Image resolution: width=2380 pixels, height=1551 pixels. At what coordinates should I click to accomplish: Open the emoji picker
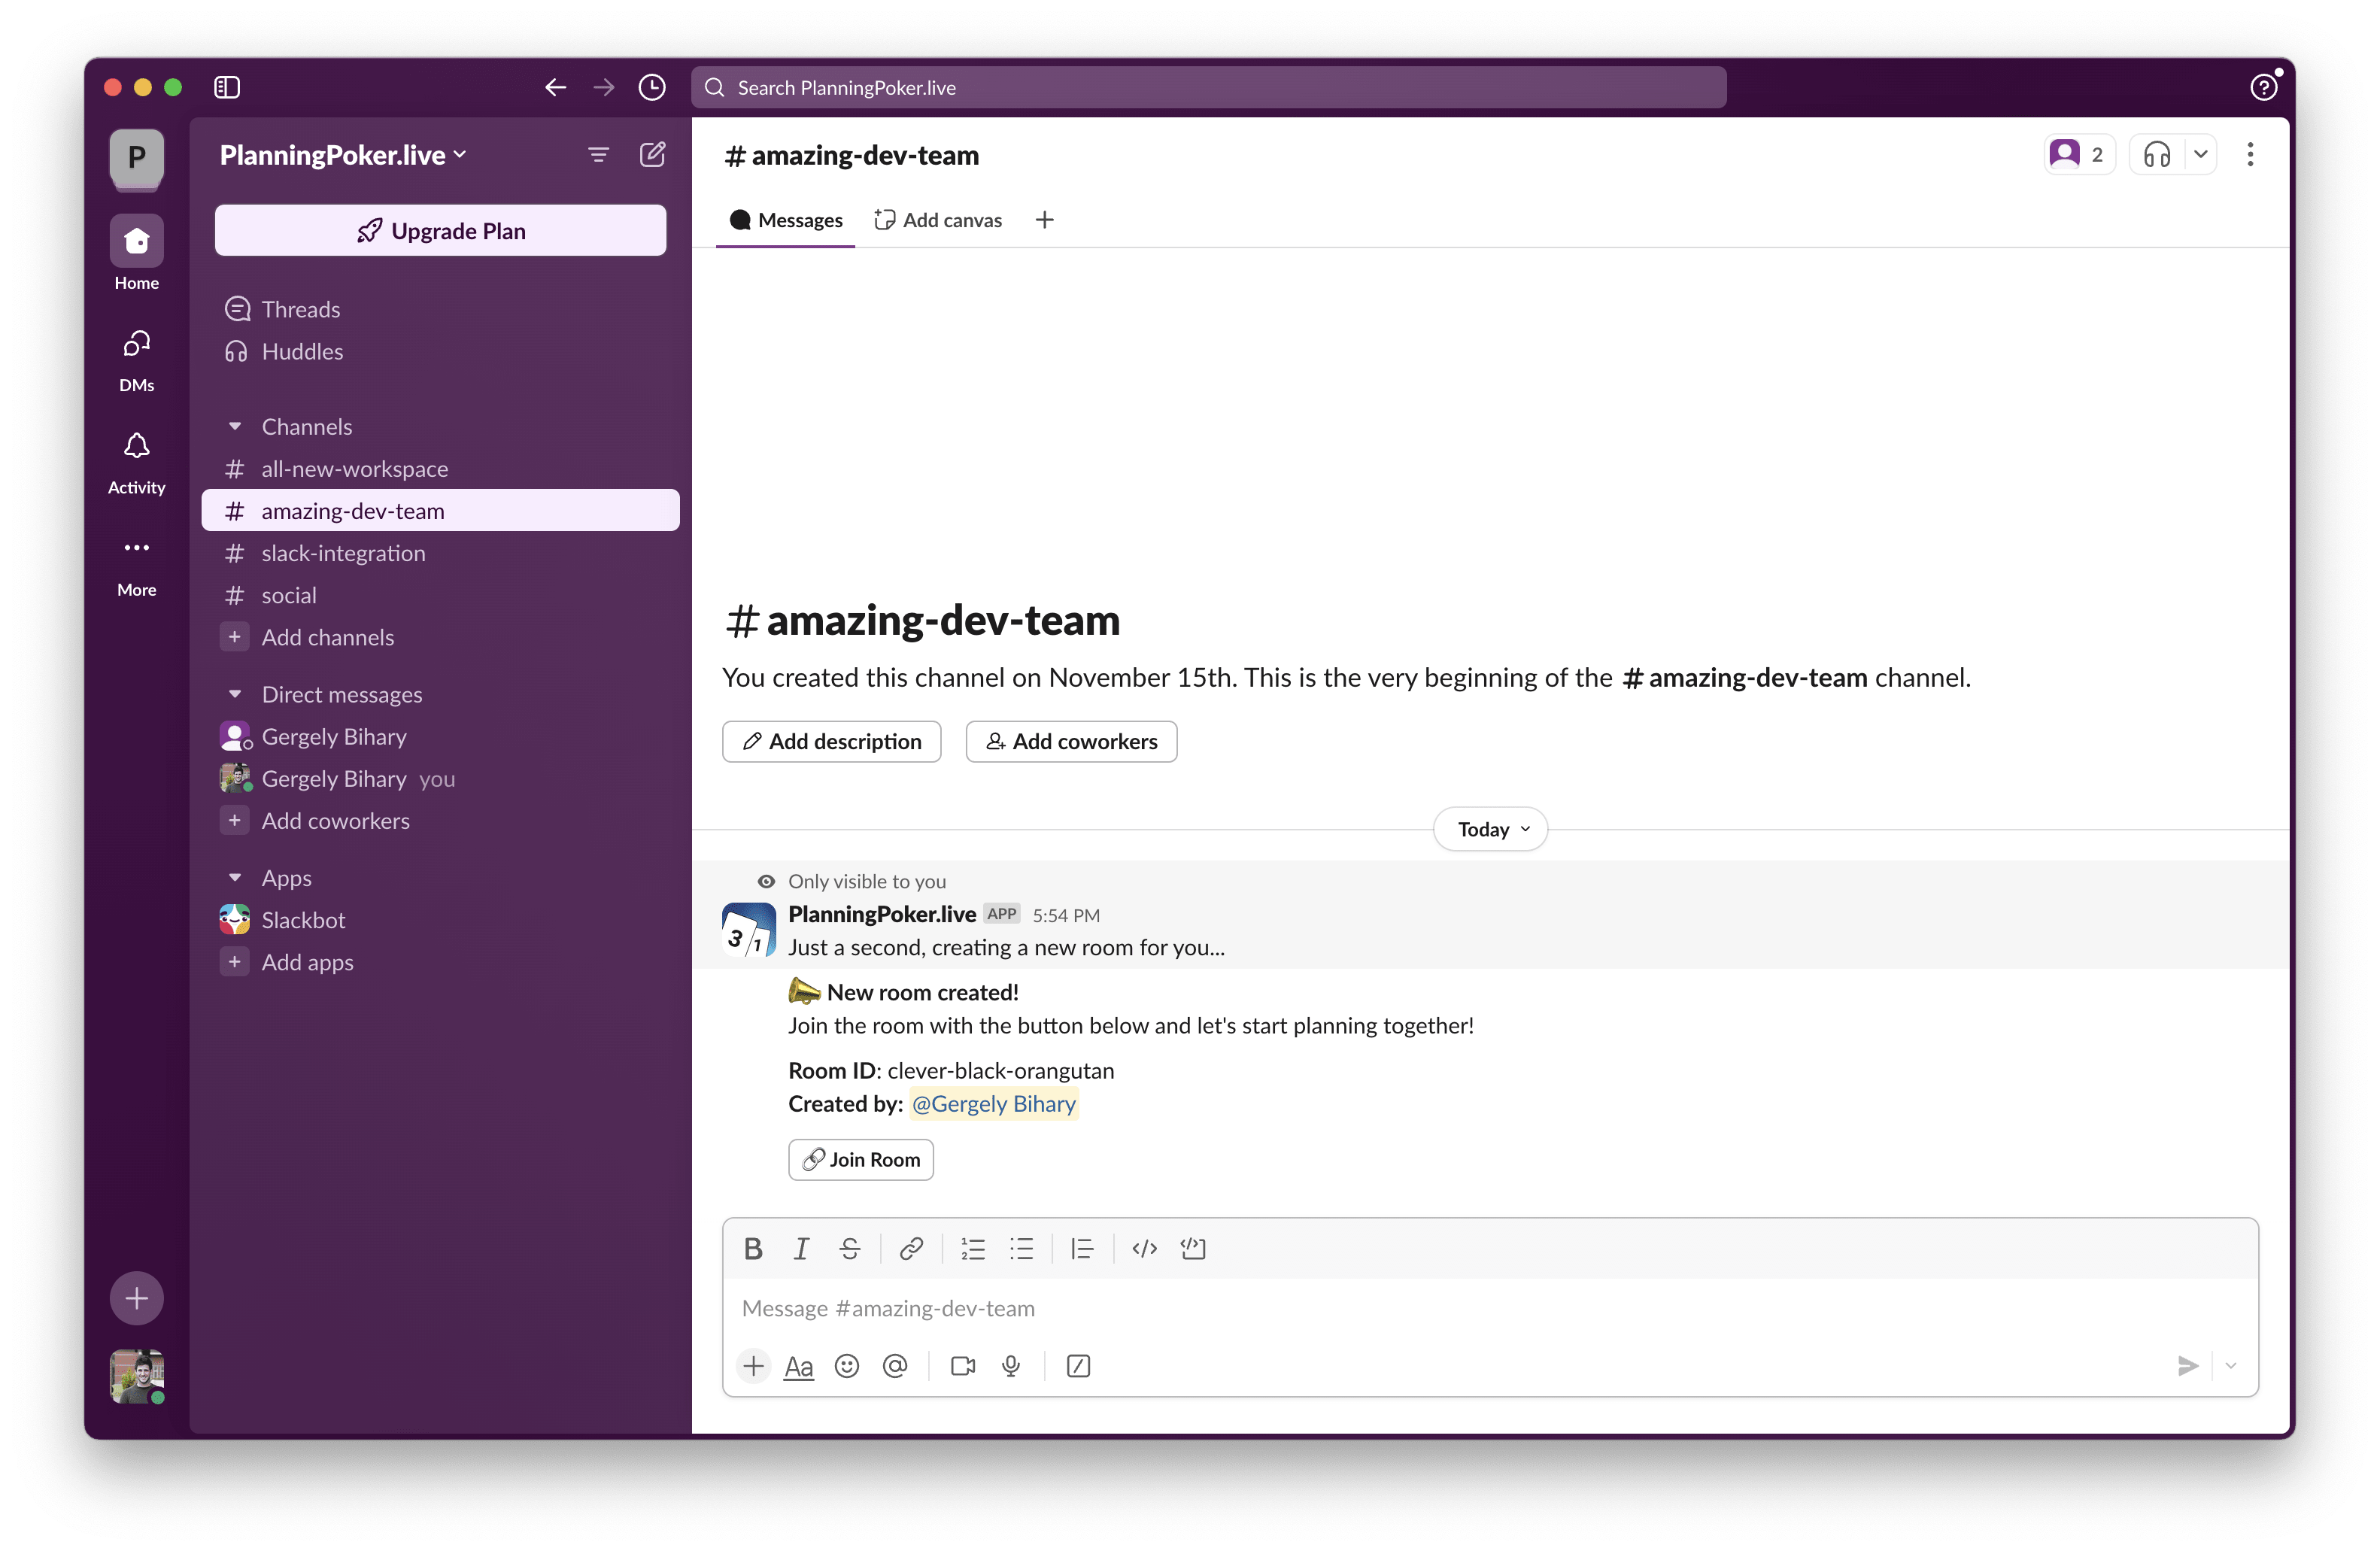click(847, 1366)
